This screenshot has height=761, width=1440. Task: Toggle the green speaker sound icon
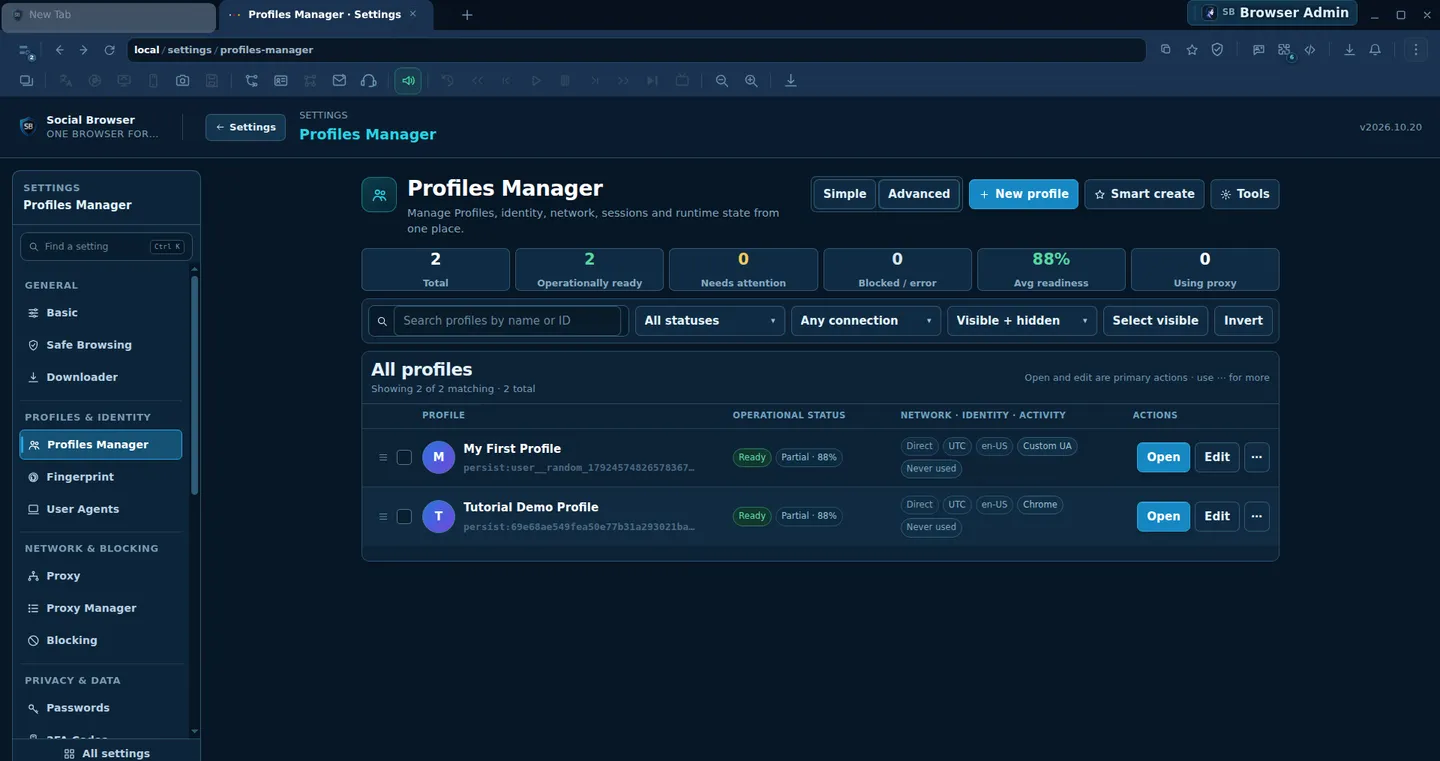click(x=408, y=81)
